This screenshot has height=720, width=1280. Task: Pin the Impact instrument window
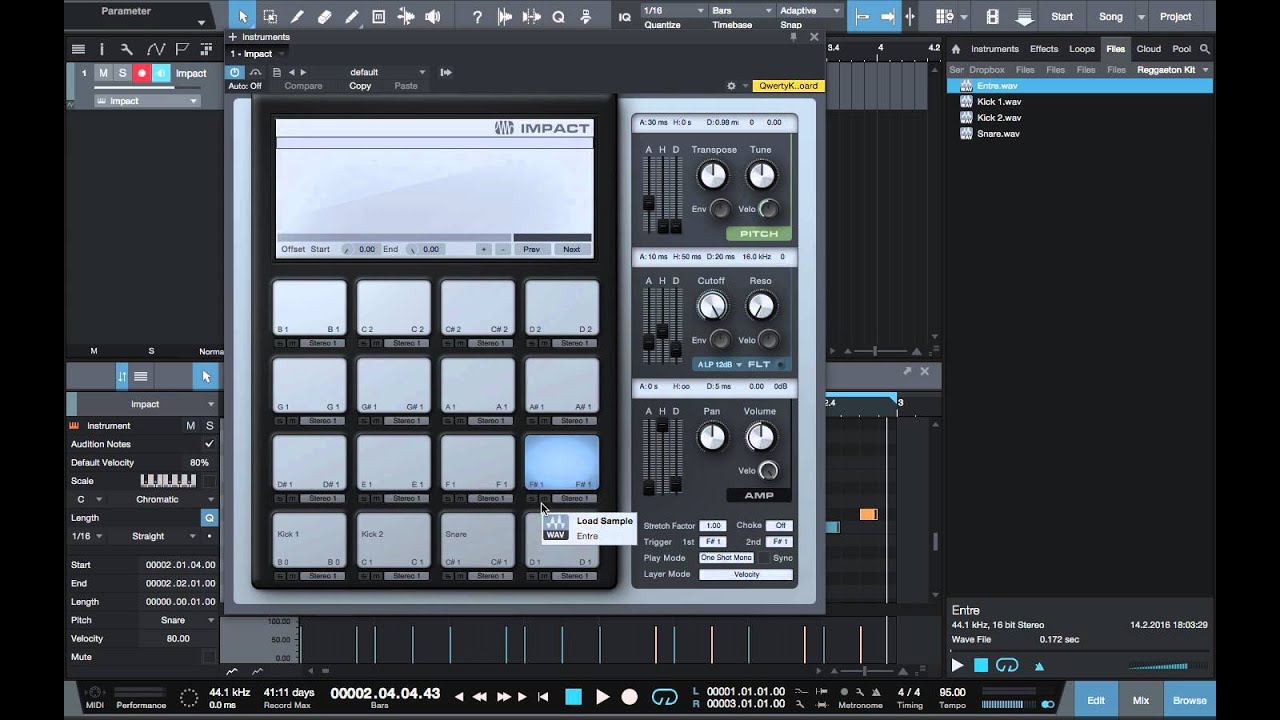click(794, 37)
